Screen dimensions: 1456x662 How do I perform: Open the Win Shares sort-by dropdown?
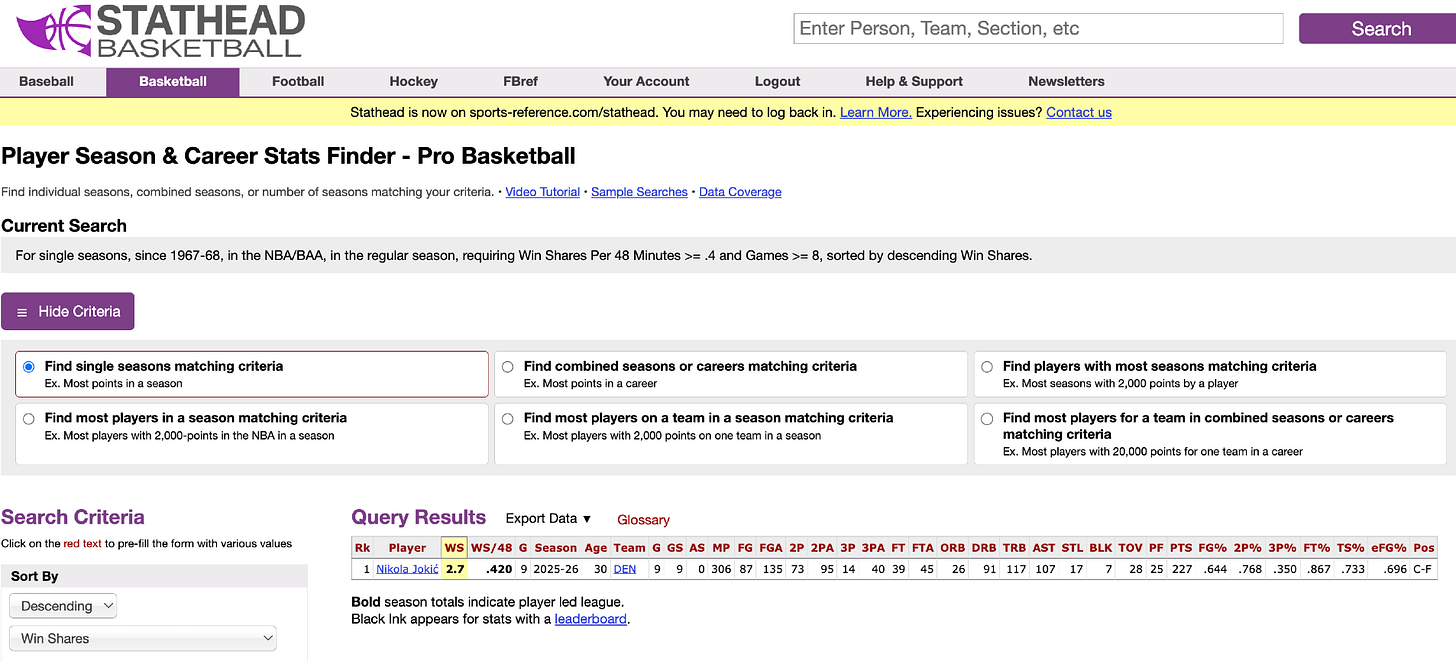(x=143, y=638)
